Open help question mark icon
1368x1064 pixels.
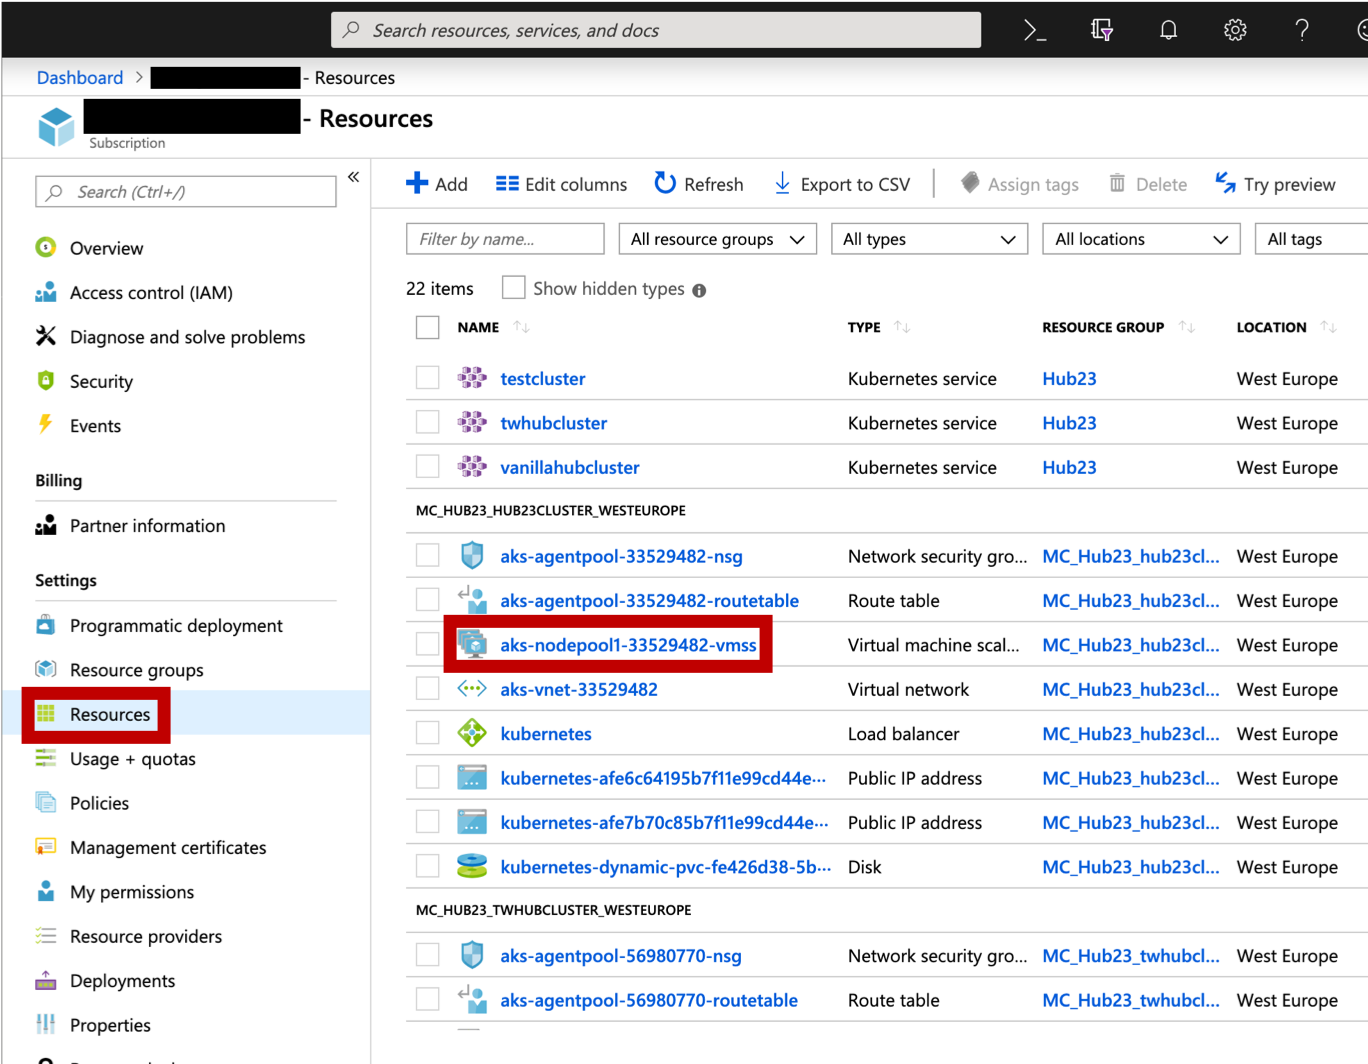[x=1301, y=30]
